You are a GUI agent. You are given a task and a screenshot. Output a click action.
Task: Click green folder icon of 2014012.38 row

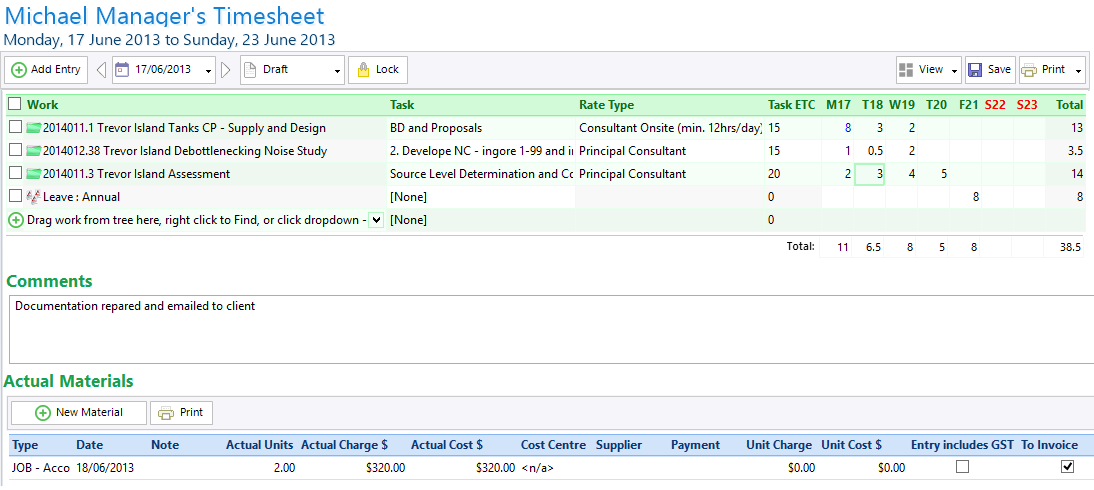33,151
